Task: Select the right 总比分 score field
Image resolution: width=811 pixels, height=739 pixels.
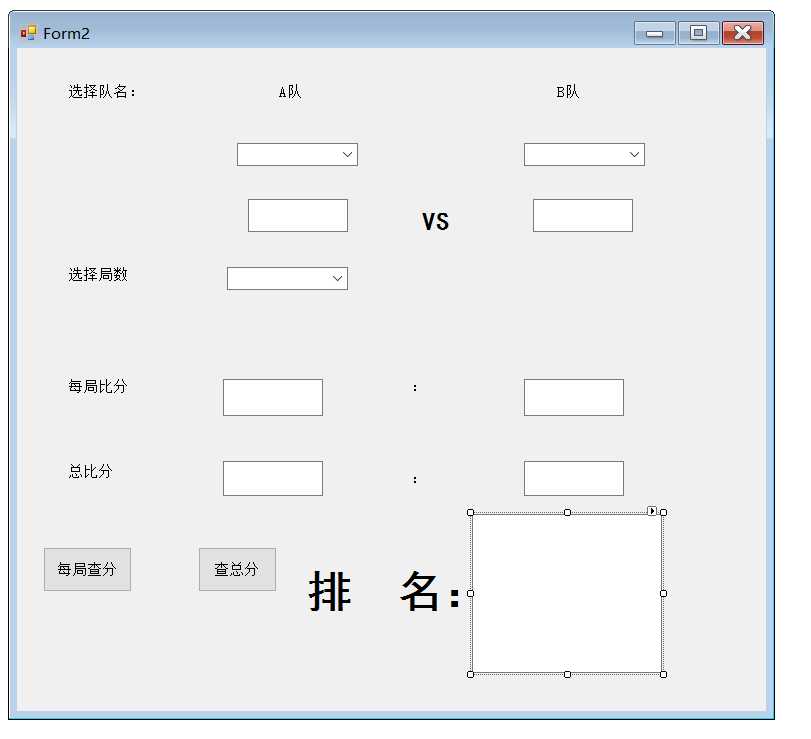Action: [x=573, y=478]
